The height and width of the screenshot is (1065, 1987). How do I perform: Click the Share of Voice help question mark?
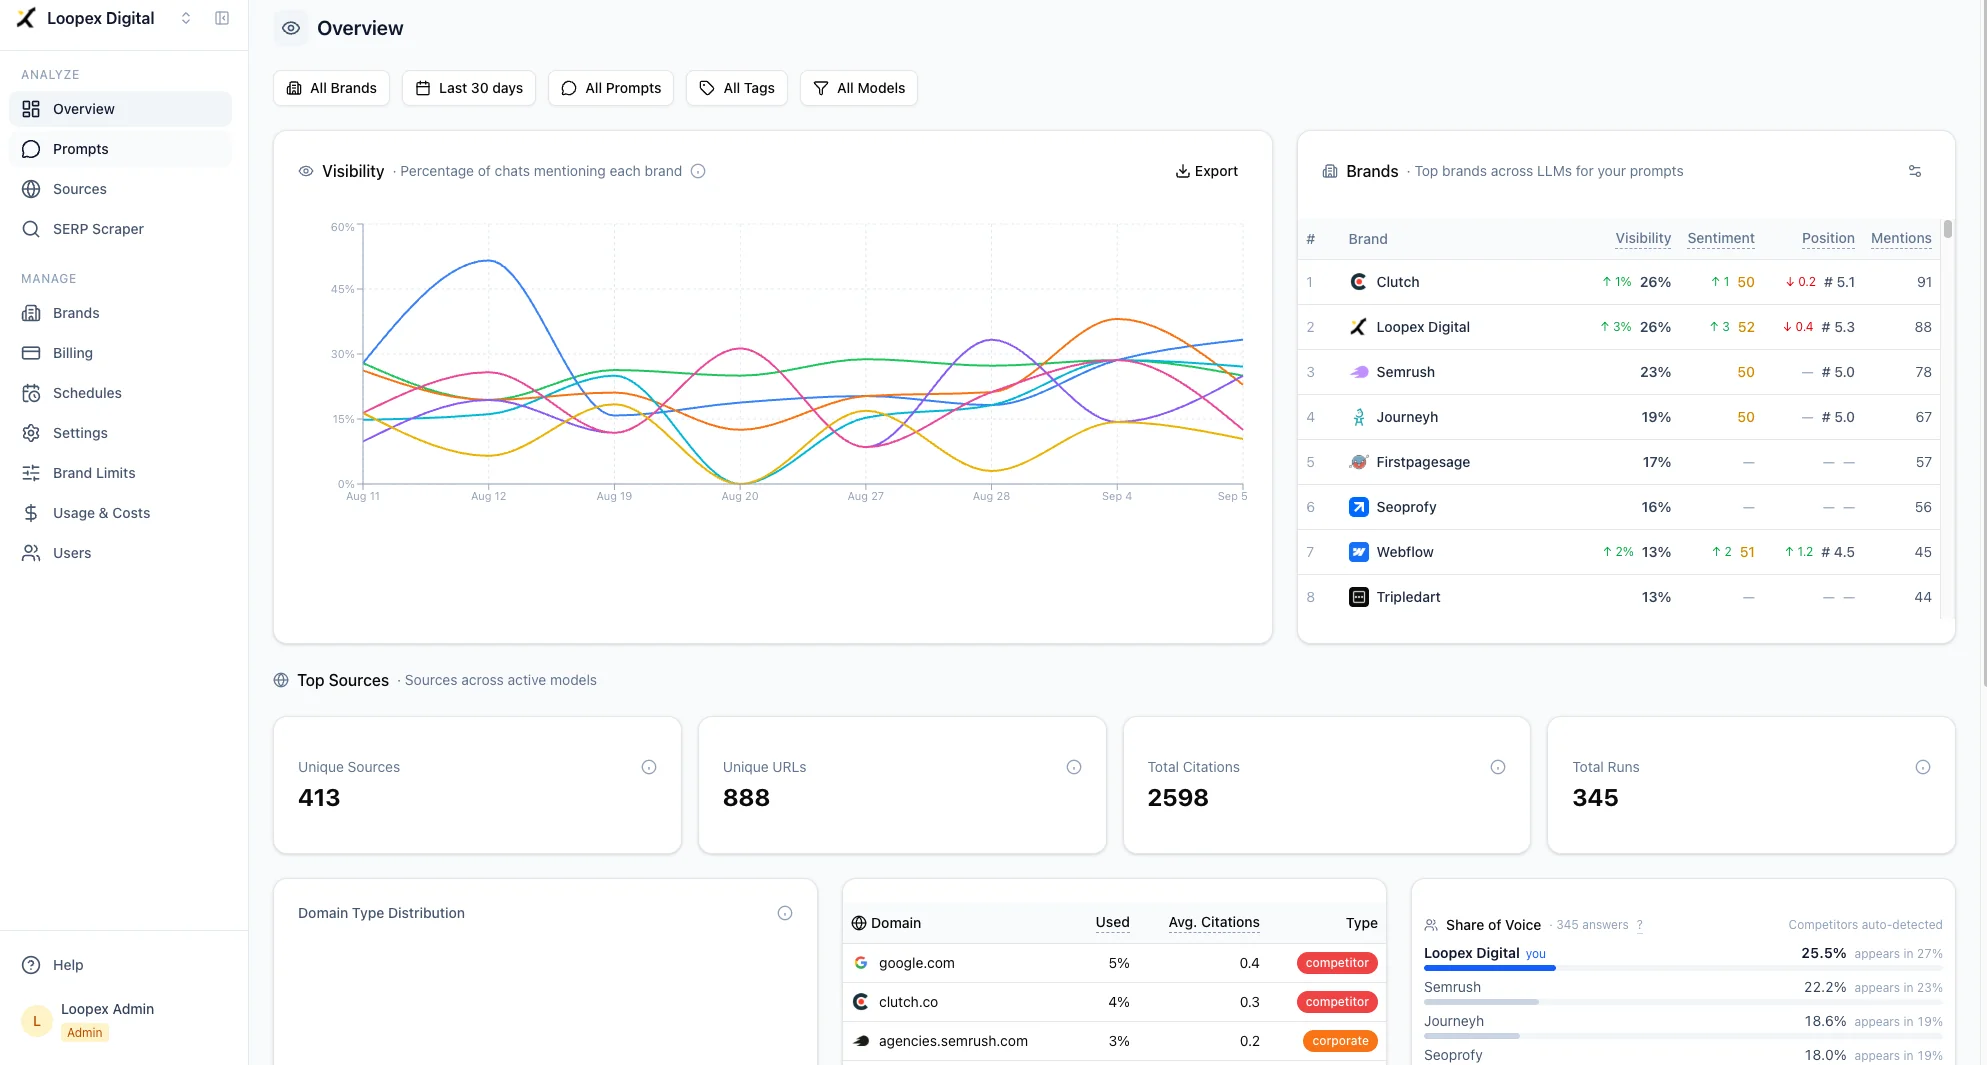point(1640,925)
